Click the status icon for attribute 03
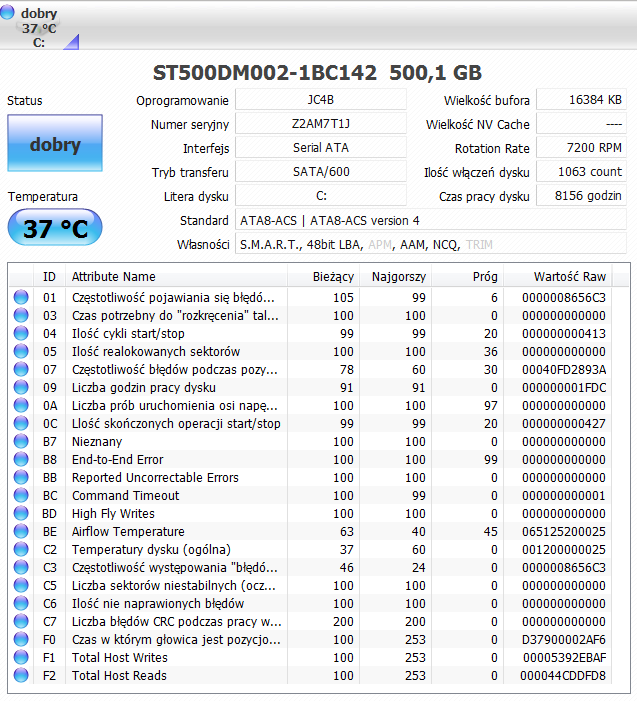Viewport: 637px width, 701px height. 21,315
